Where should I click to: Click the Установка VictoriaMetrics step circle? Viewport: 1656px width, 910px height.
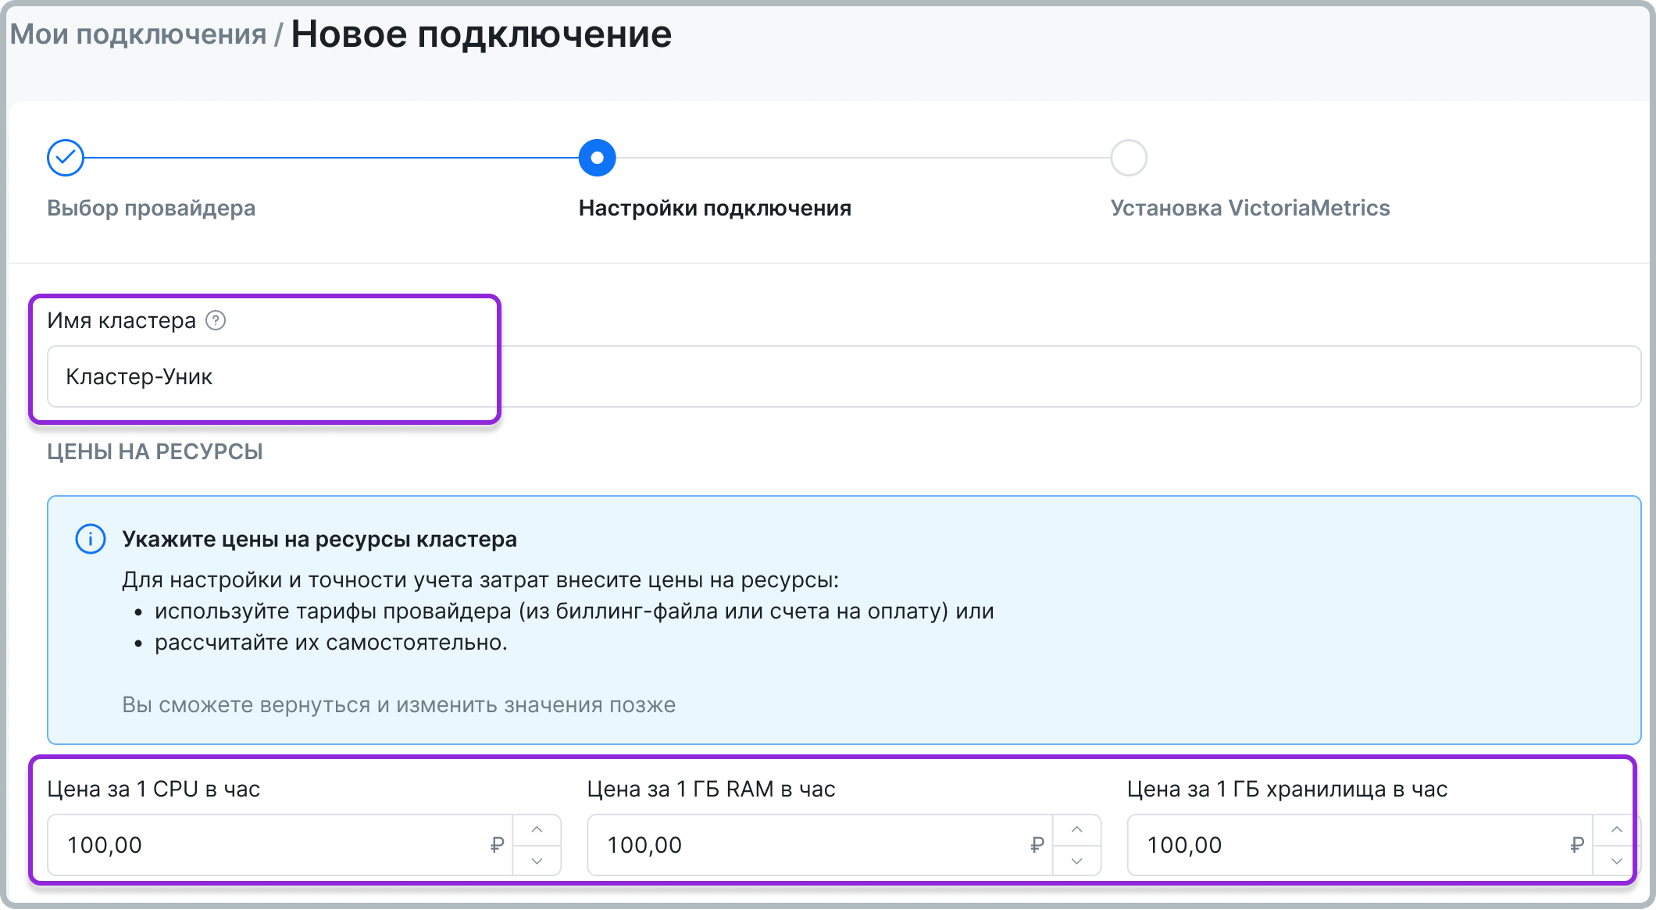click(x=1128, y=158)
